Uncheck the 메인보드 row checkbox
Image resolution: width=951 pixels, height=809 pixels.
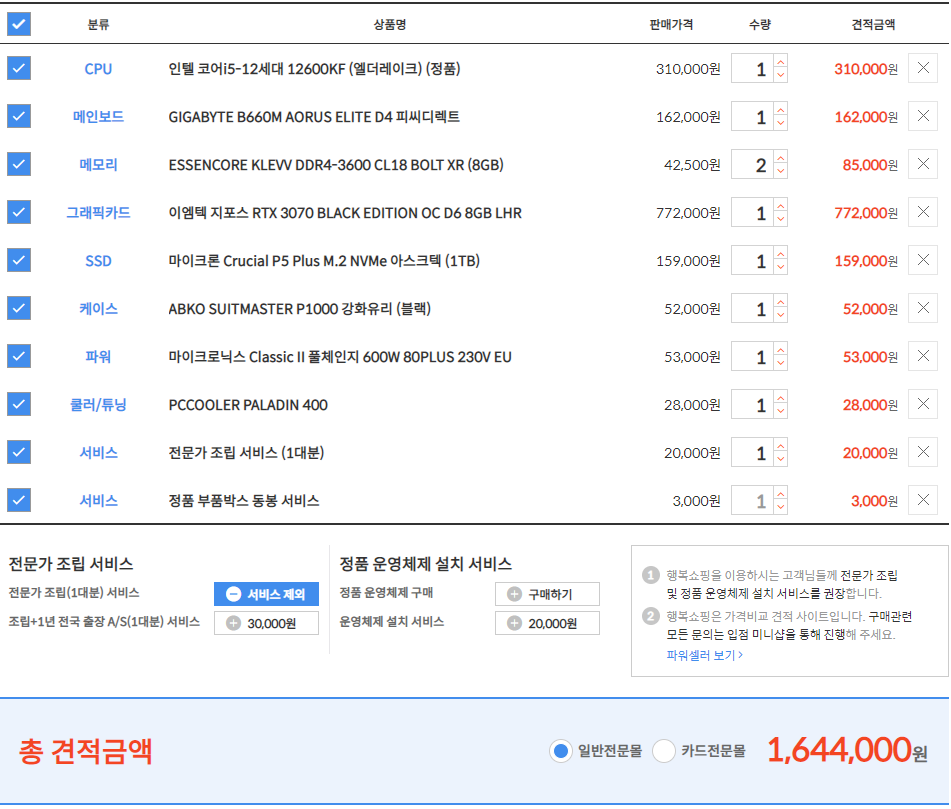point(19,116)
